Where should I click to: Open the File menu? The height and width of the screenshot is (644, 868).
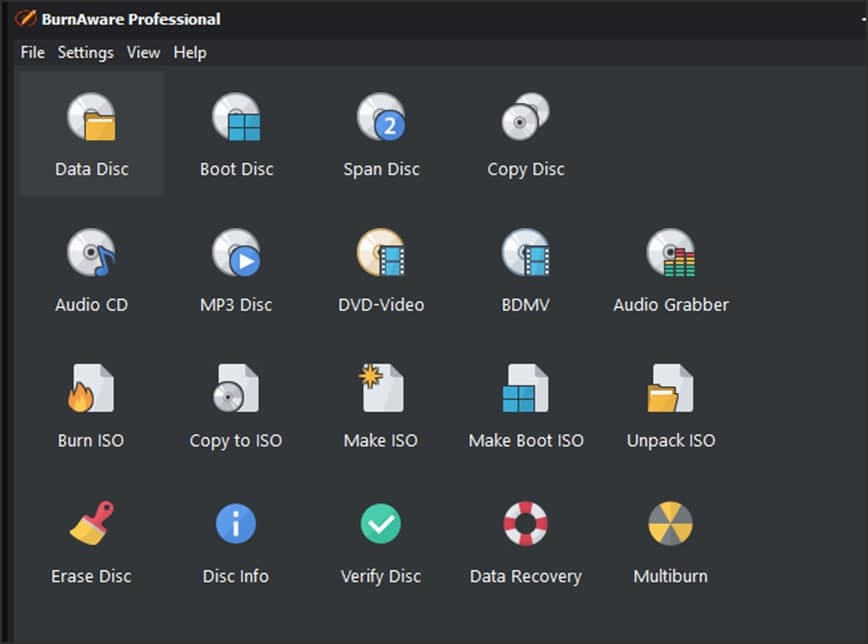tap(33, 52)
